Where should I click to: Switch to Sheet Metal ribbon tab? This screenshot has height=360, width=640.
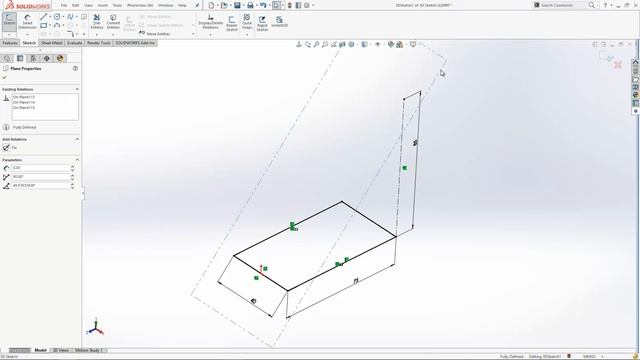point(51,43)
